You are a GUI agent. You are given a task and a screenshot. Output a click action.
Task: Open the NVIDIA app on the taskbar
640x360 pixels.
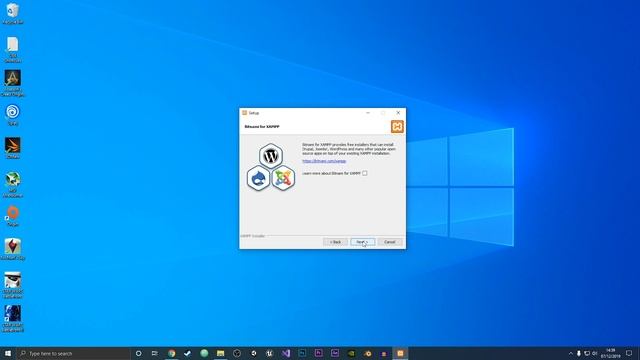click(351, 353)
